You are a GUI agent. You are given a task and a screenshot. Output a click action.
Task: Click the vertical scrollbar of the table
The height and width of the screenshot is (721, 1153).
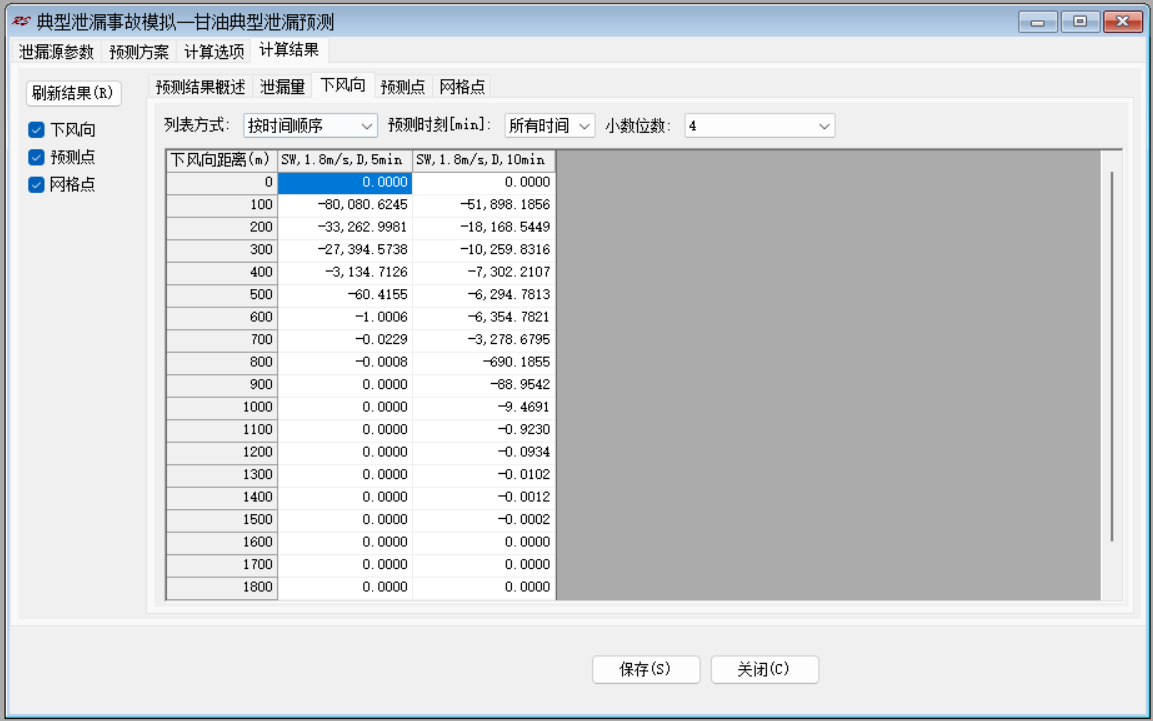click(x=1112, y=356)
